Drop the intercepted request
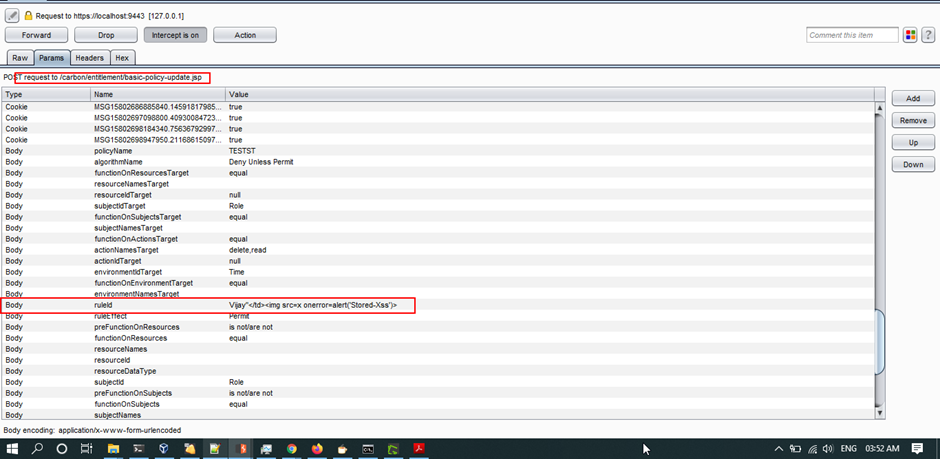This screenshot has height=459, width=940. (106, 35)
